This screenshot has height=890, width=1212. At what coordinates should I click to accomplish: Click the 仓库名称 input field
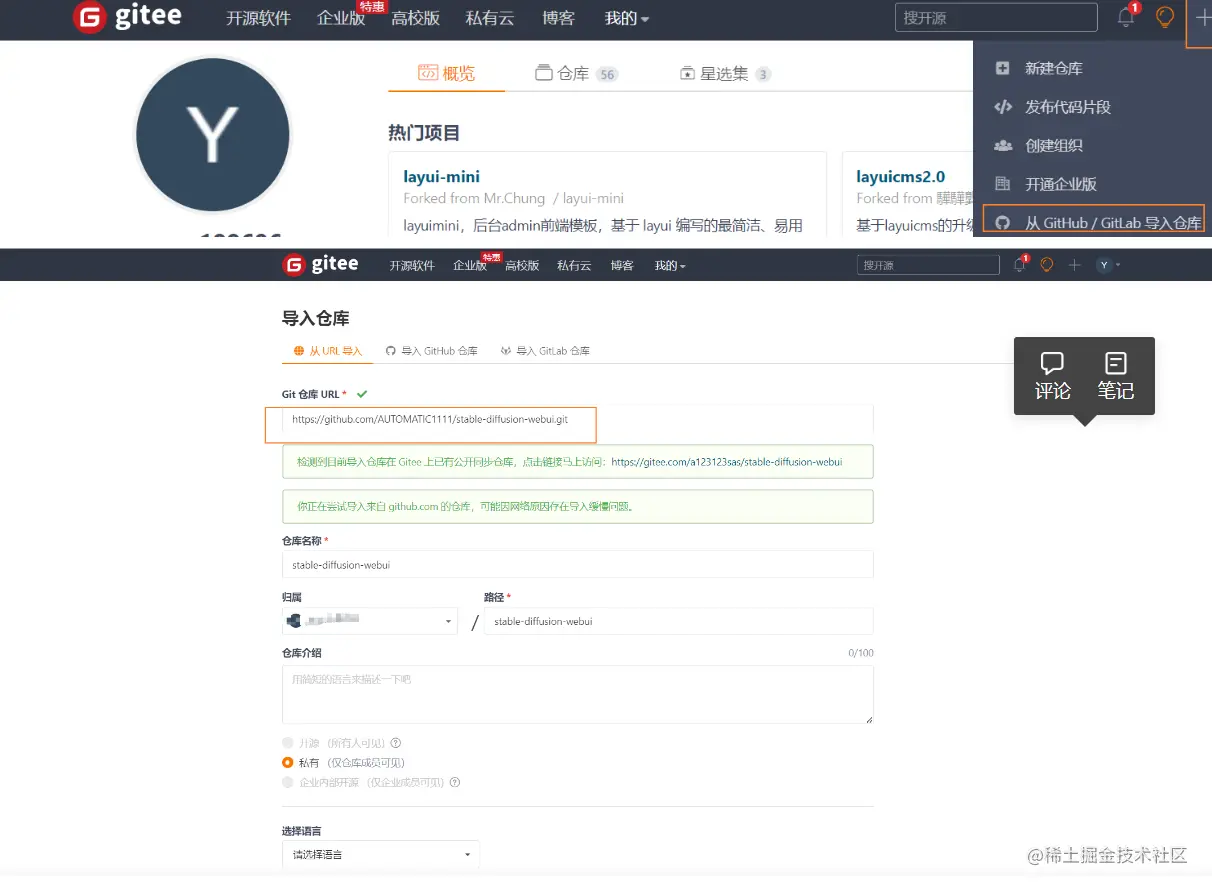[x=578, y=564]
